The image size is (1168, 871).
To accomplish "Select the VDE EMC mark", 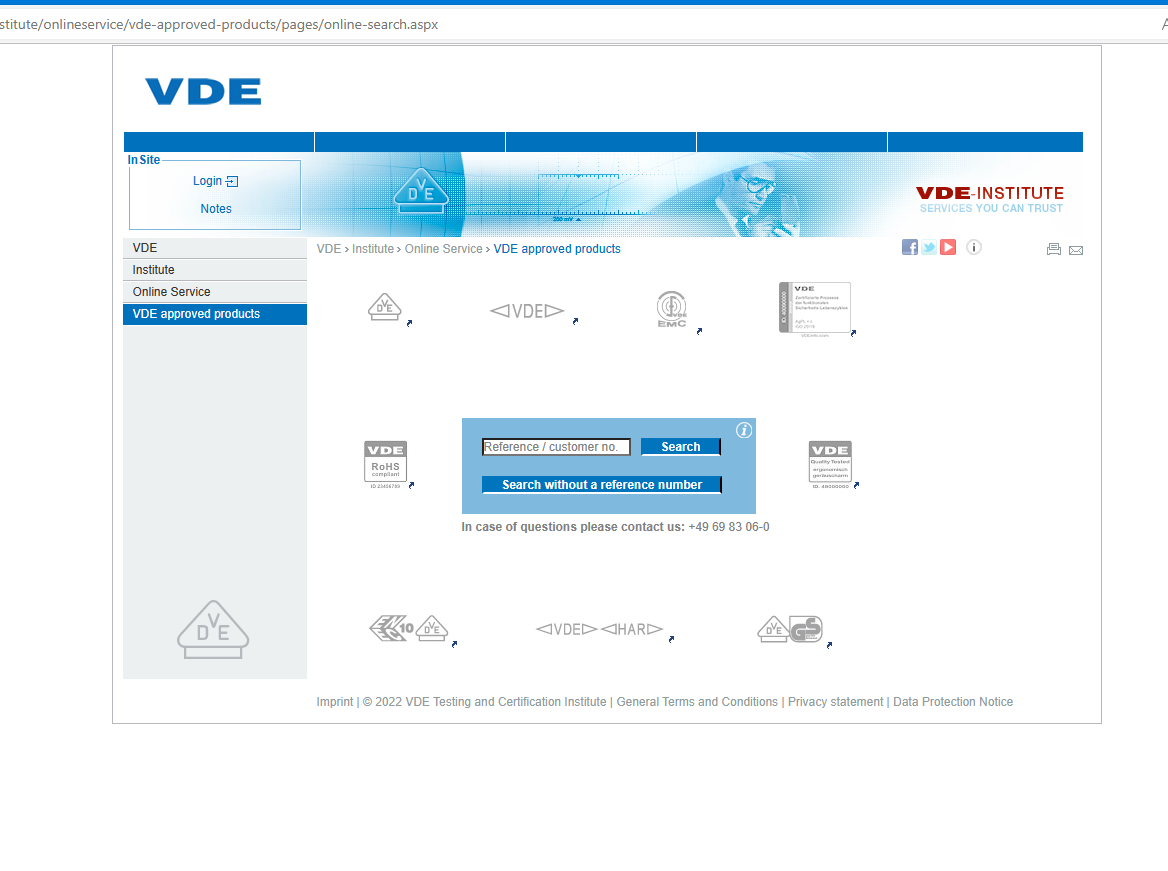I will (672, 309).
